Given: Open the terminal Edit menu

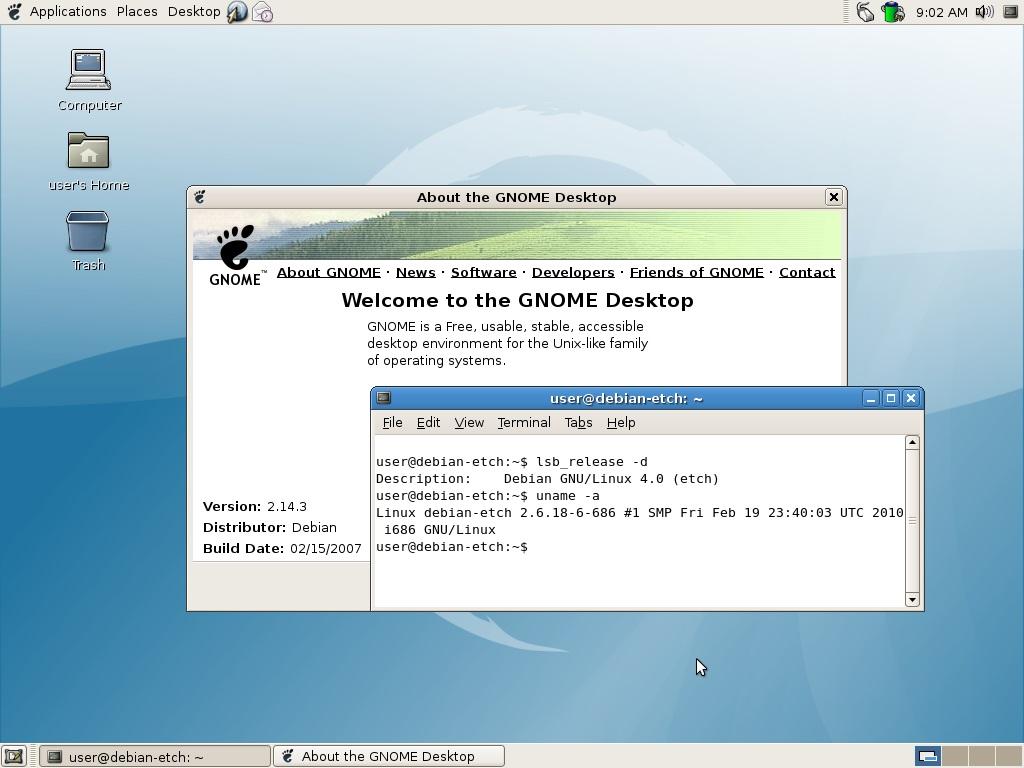Looking at the screenshot, I should 428,423.
